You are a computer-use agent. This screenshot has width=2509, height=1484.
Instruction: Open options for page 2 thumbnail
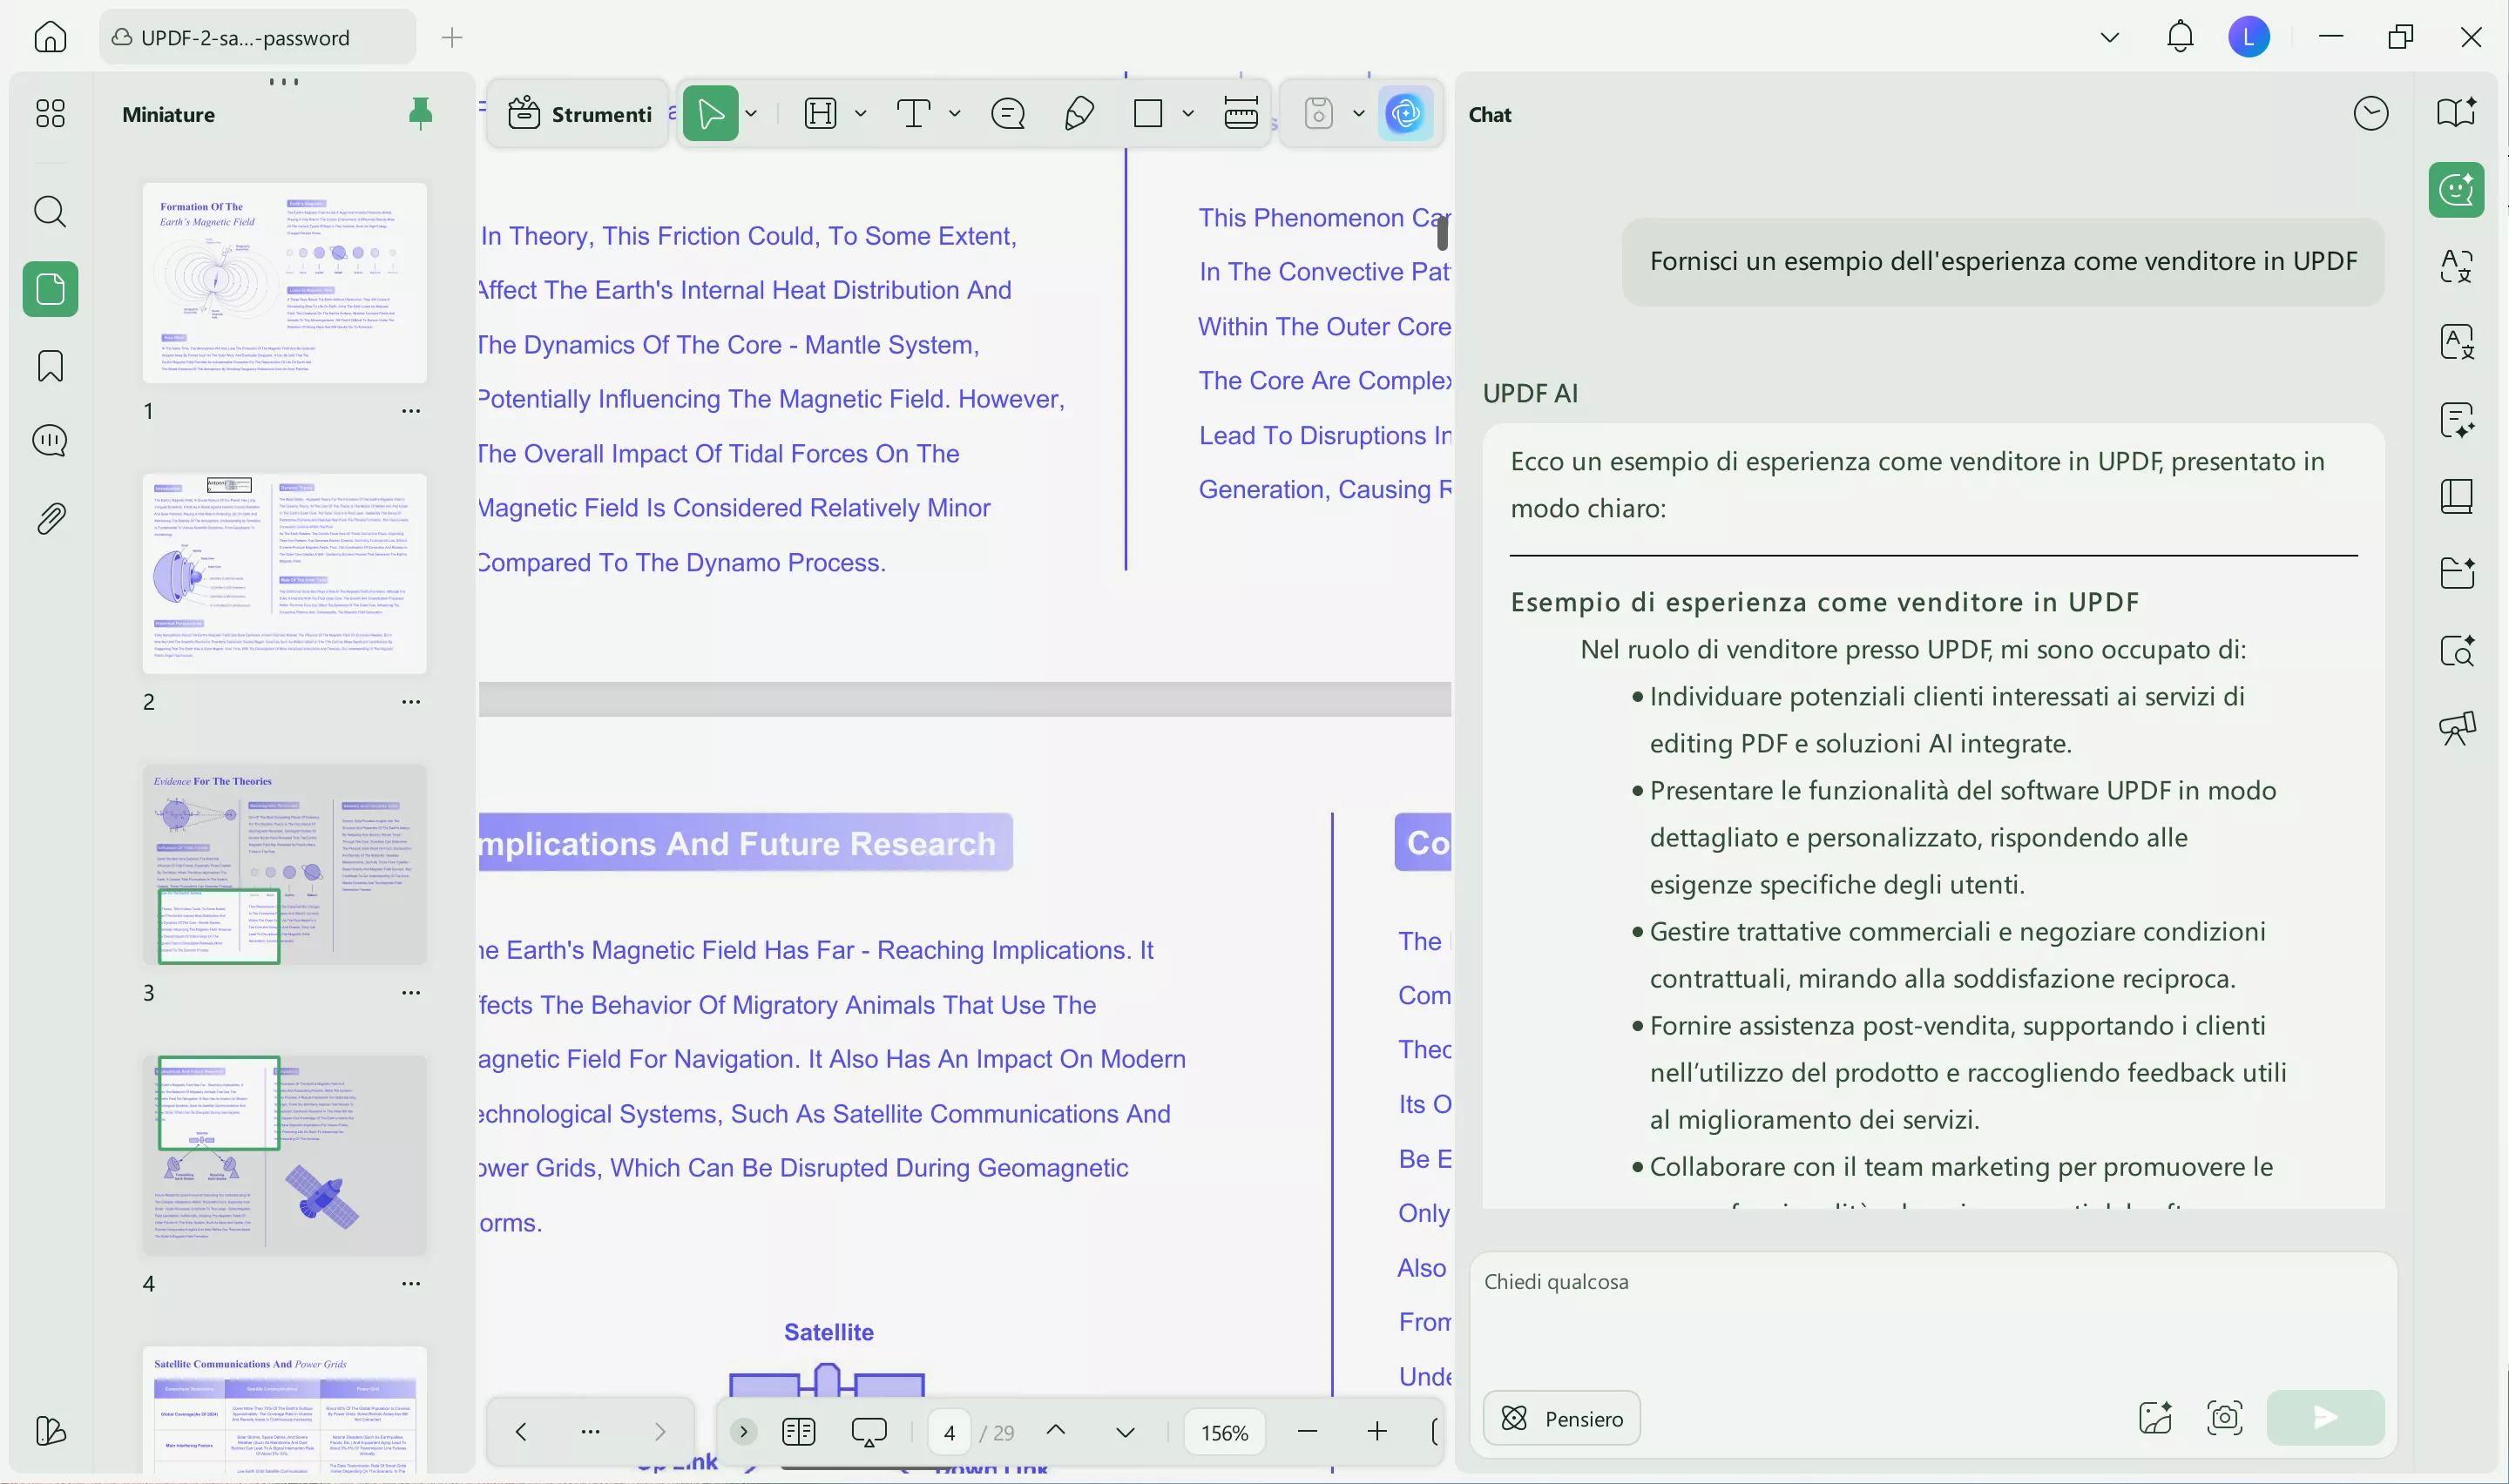pos(411,702)
